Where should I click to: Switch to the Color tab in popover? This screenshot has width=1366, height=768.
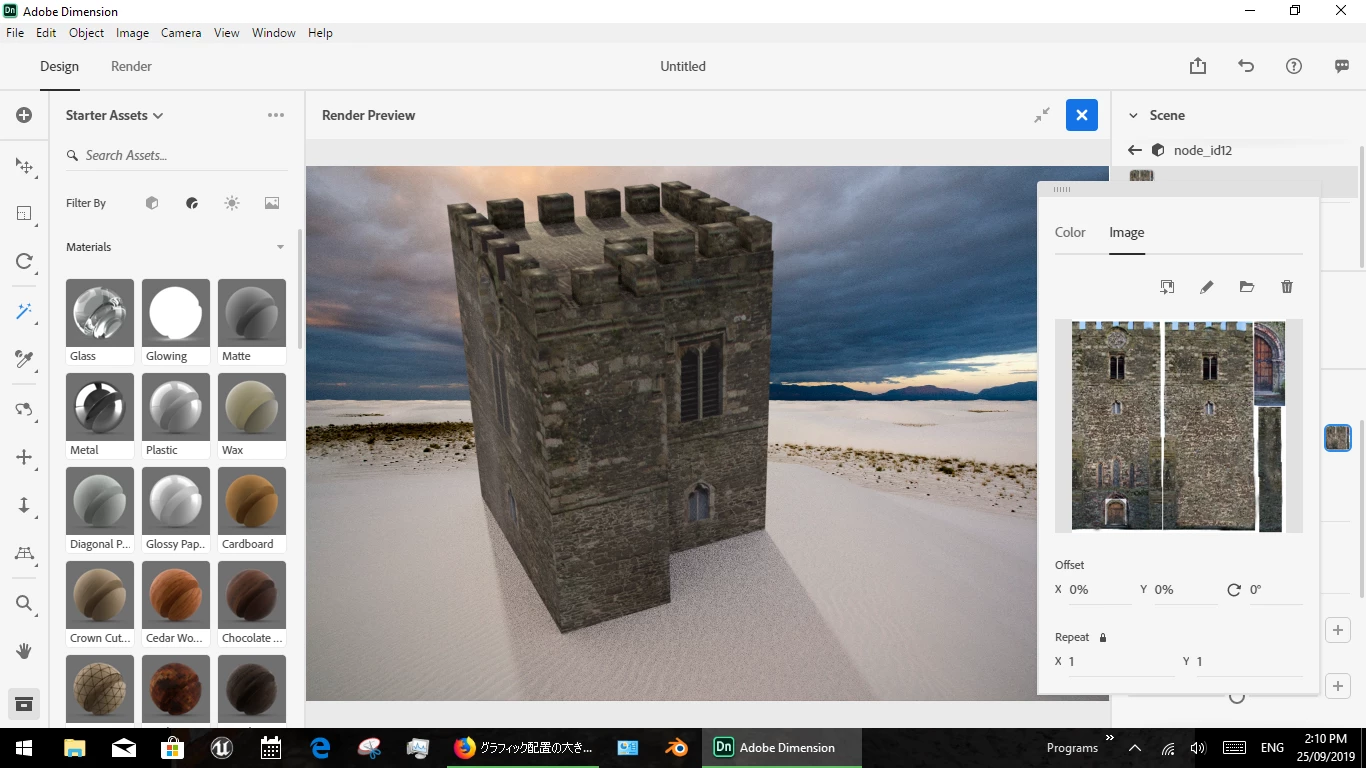click(x=1070, y=232)
